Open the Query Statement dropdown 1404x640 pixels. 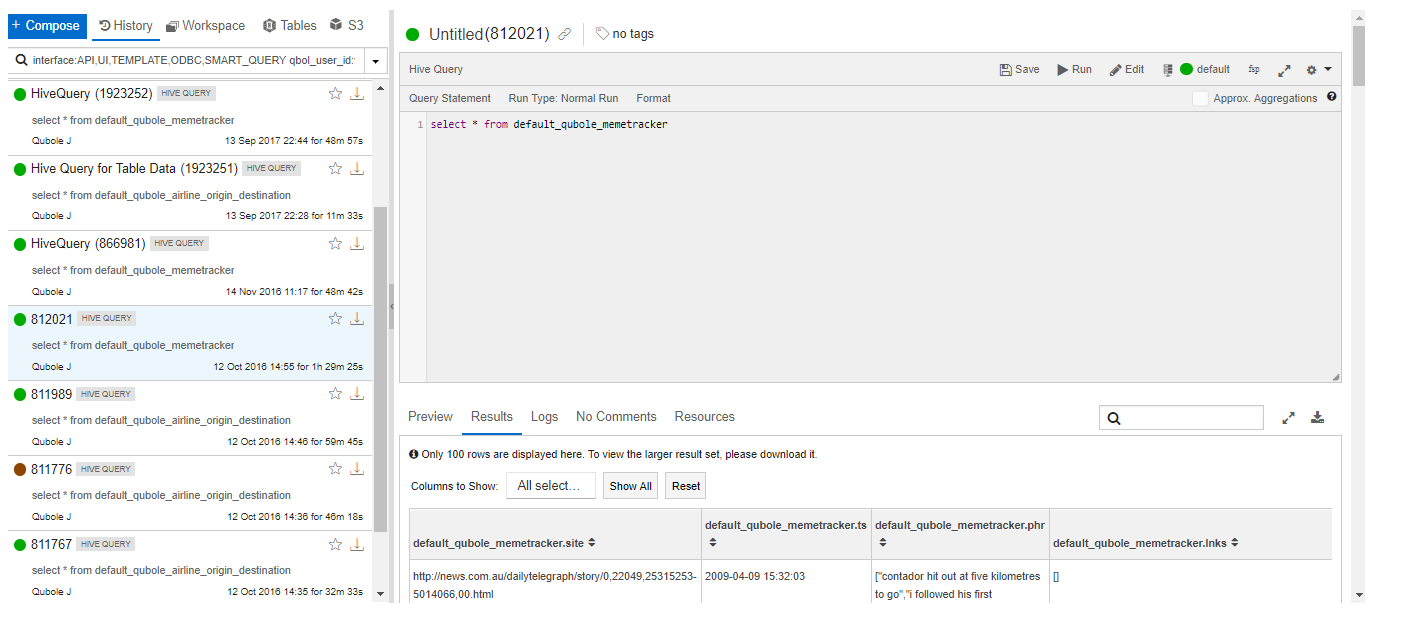450,98
